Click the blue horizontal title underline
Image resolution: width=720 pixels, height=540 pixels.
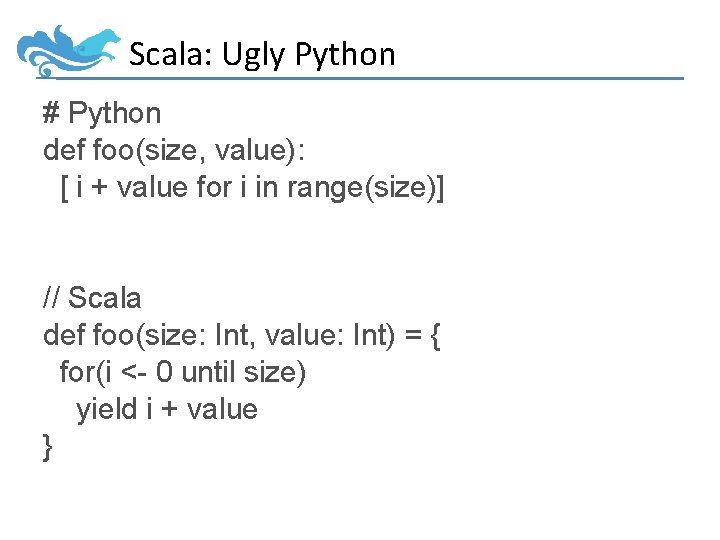tap(400, 78)
